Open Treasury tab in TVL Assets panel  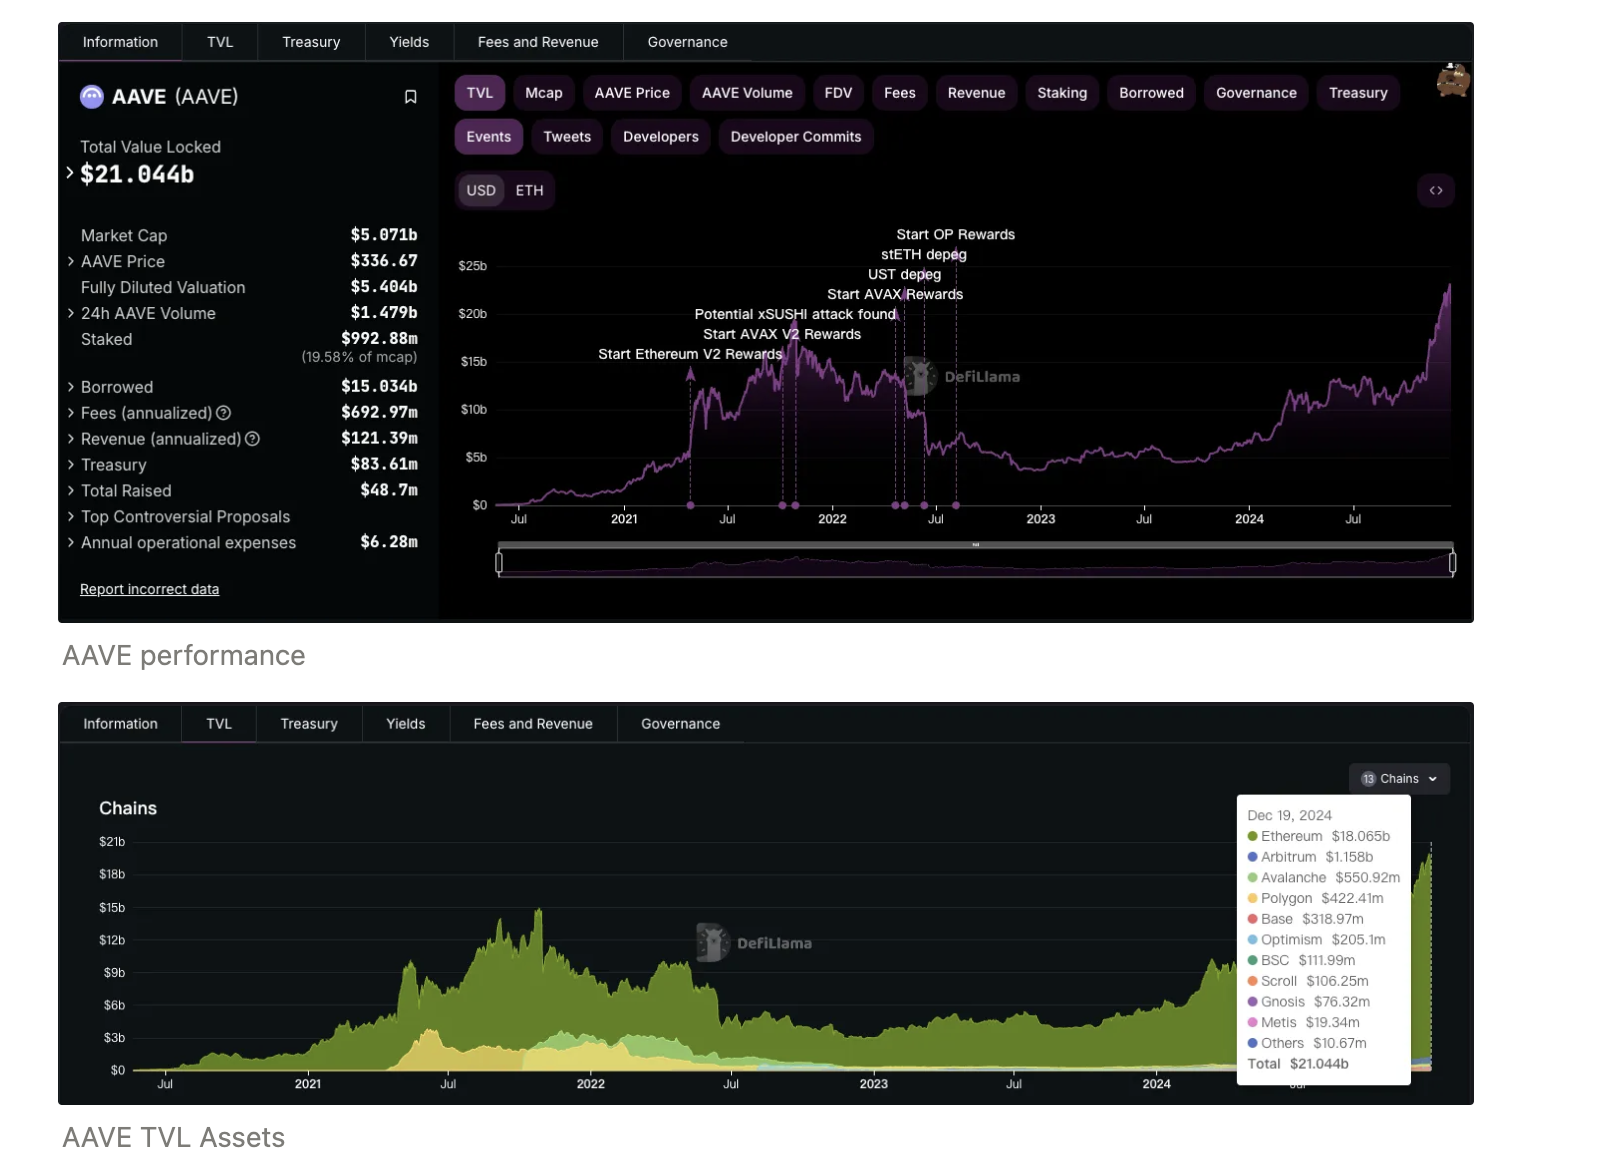(309, 724)
